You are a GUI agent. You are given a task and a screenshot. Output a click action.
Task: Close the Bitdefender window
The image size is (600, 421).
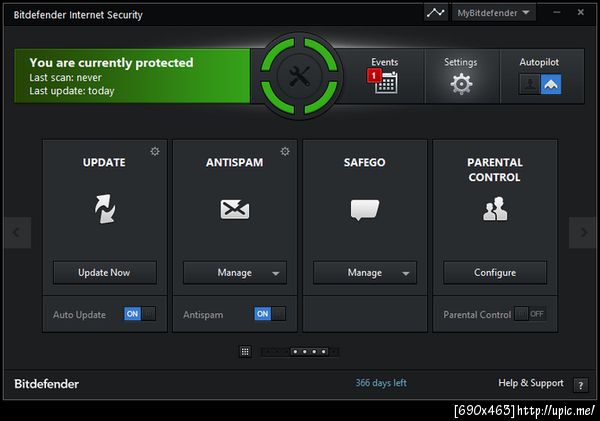pyautogui.click(x=580, y=13)
